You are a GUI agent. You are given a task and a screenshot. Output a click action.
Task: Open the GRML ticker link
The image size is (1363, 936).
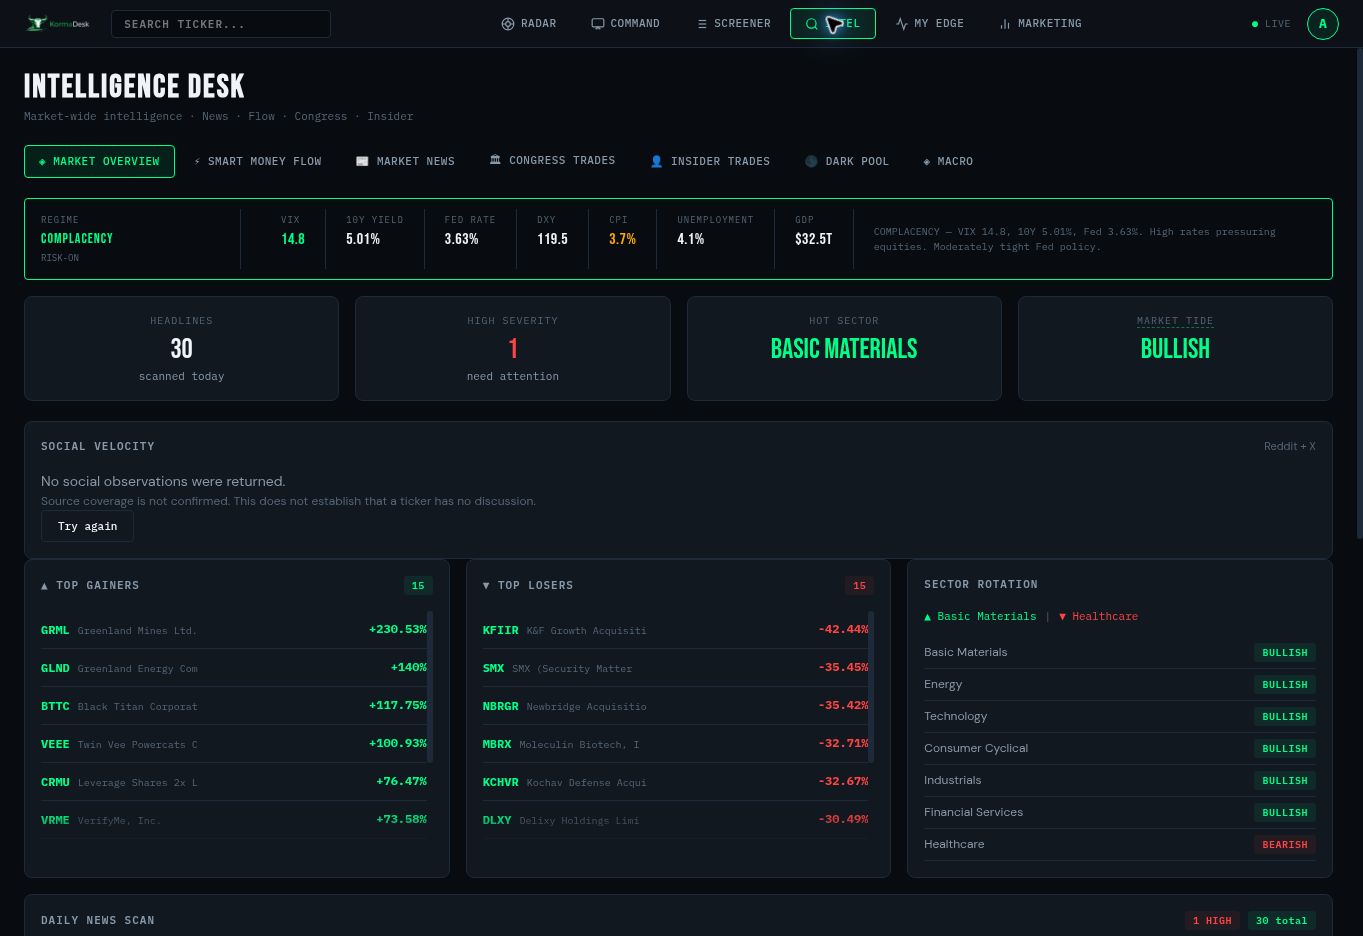tap(55, 630)
